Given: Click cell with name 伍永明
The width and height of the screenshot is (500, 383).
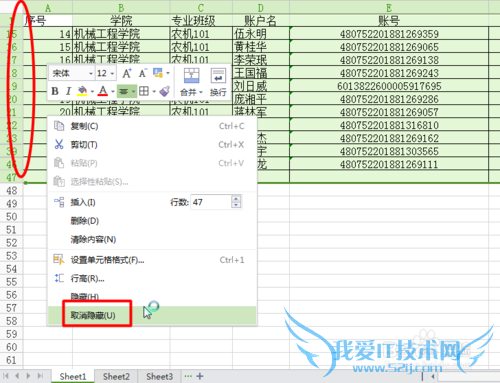Looking at the screenshot, I should 261,34.
